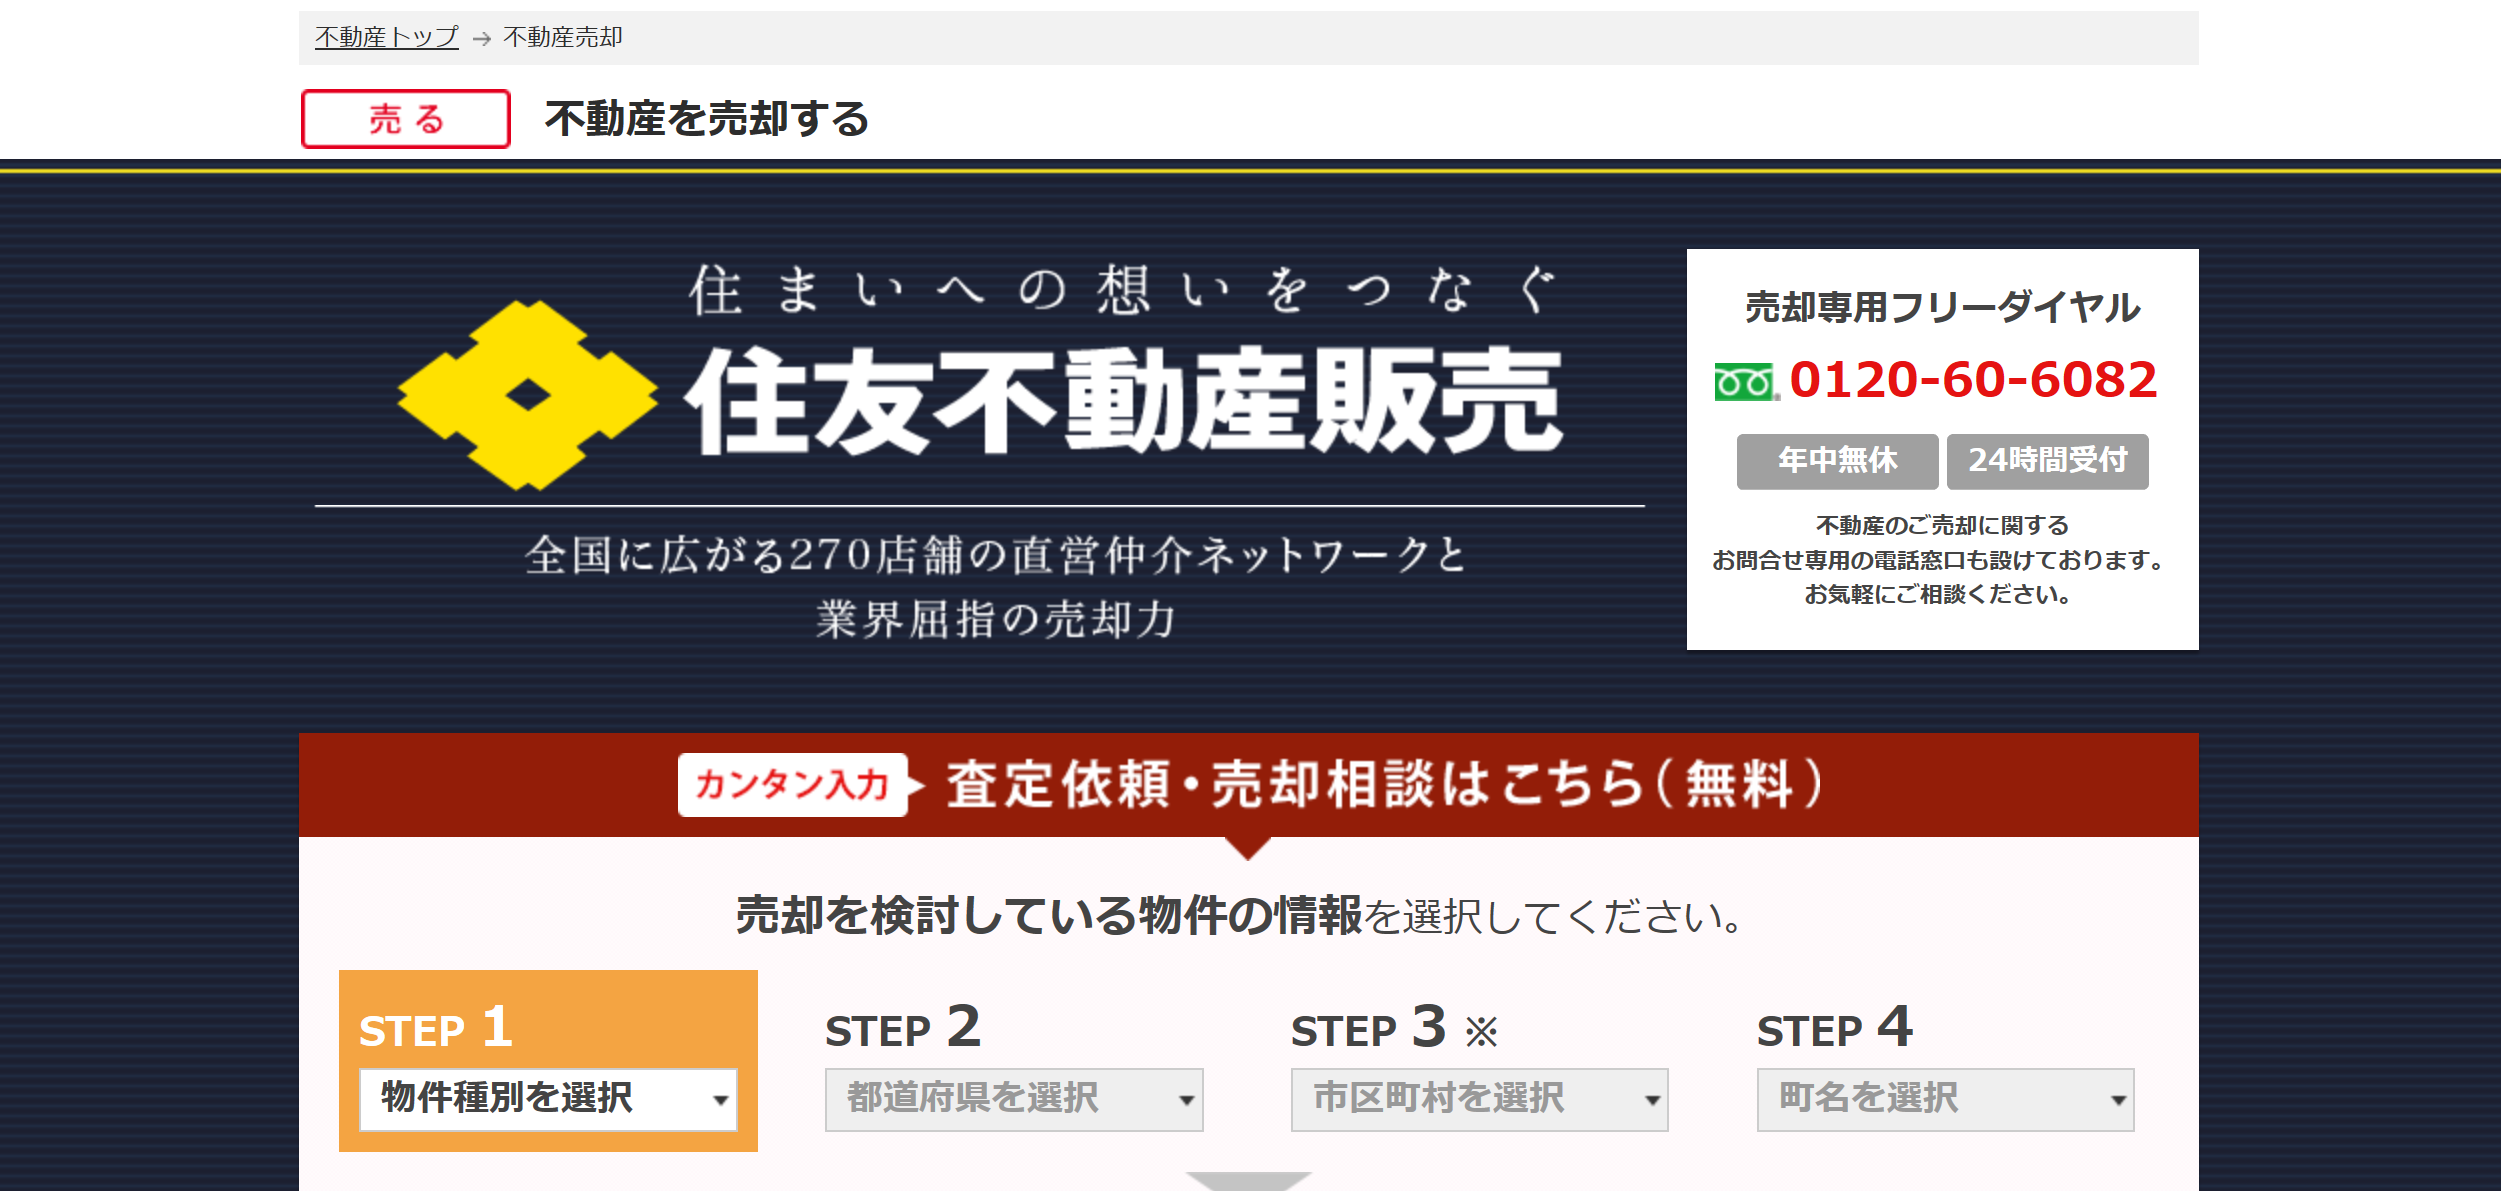Click the 売却を検討している物件の情報 instruction text
This screenshot has width=2501, height=1191.
click(1049, 915)
